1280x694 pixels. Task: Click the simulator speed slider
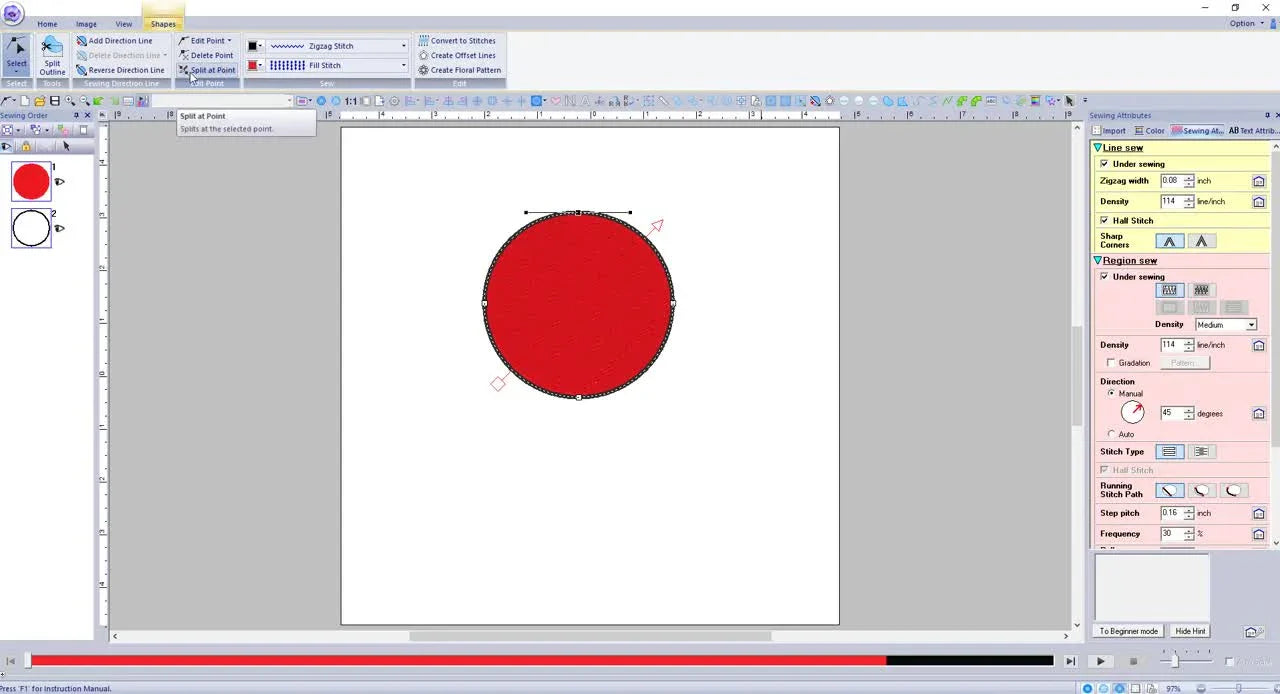(x=1174, y=661)
